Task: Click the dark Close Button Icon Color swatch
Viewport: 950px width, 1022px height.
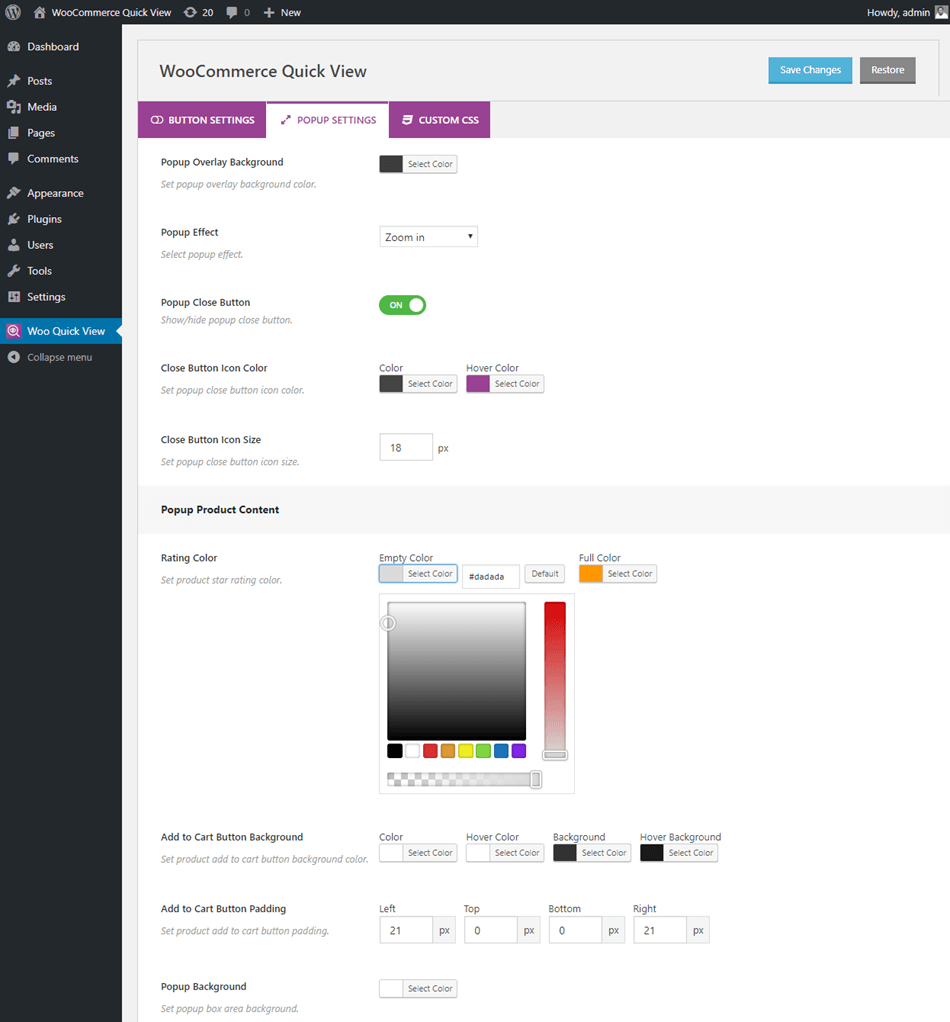Action: [x=391, y=384]
